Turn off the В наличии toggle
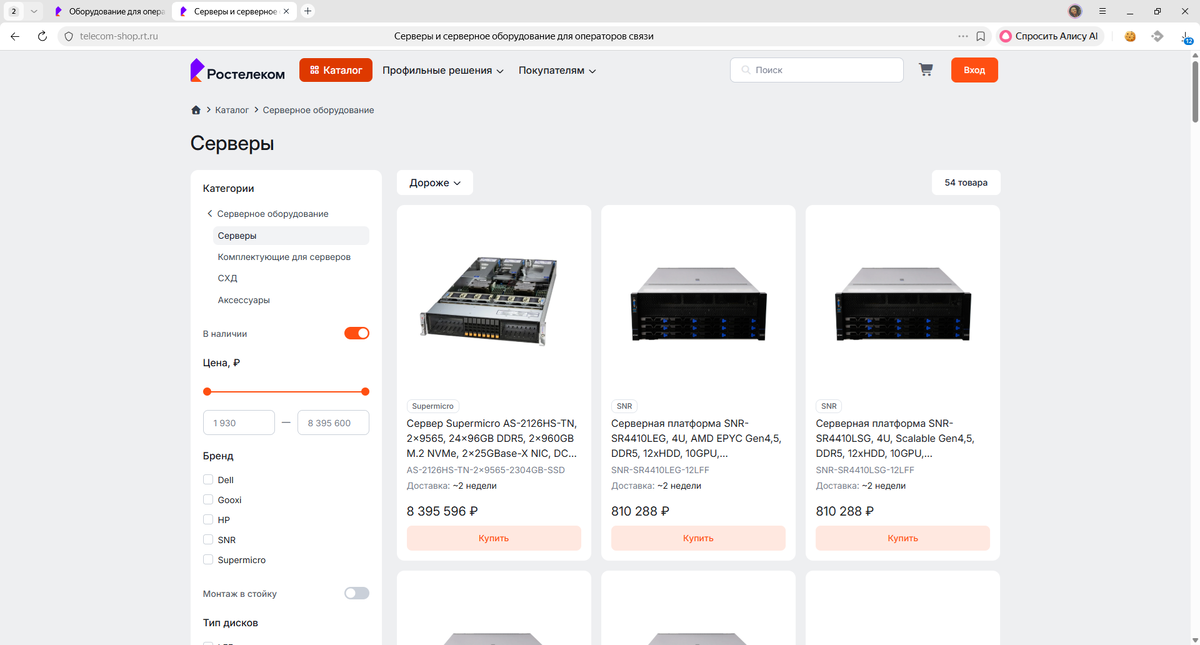 pos(357,333)
